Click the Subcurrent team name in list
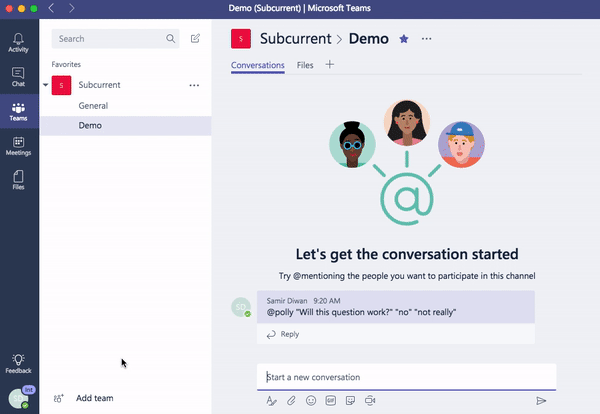The width and height of the screenshot is (600, 414). [99, 85]
